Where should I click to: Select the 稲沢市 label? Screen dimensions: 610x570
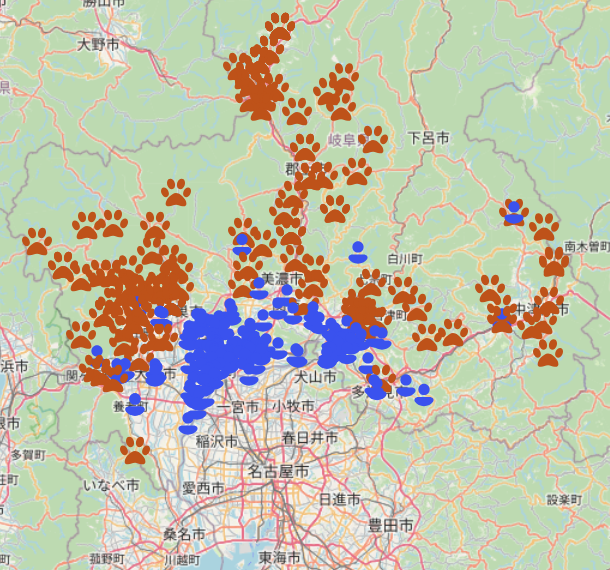click(217, 442)
